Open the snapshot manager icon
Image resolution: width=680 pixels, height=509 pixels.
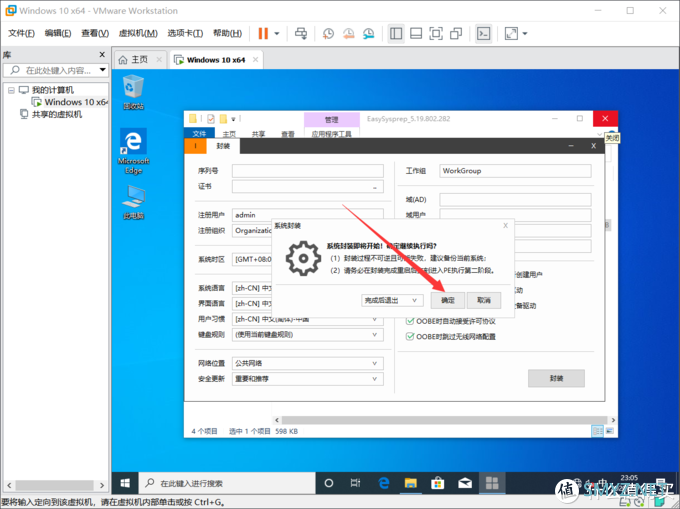click(x=369, y=33)
